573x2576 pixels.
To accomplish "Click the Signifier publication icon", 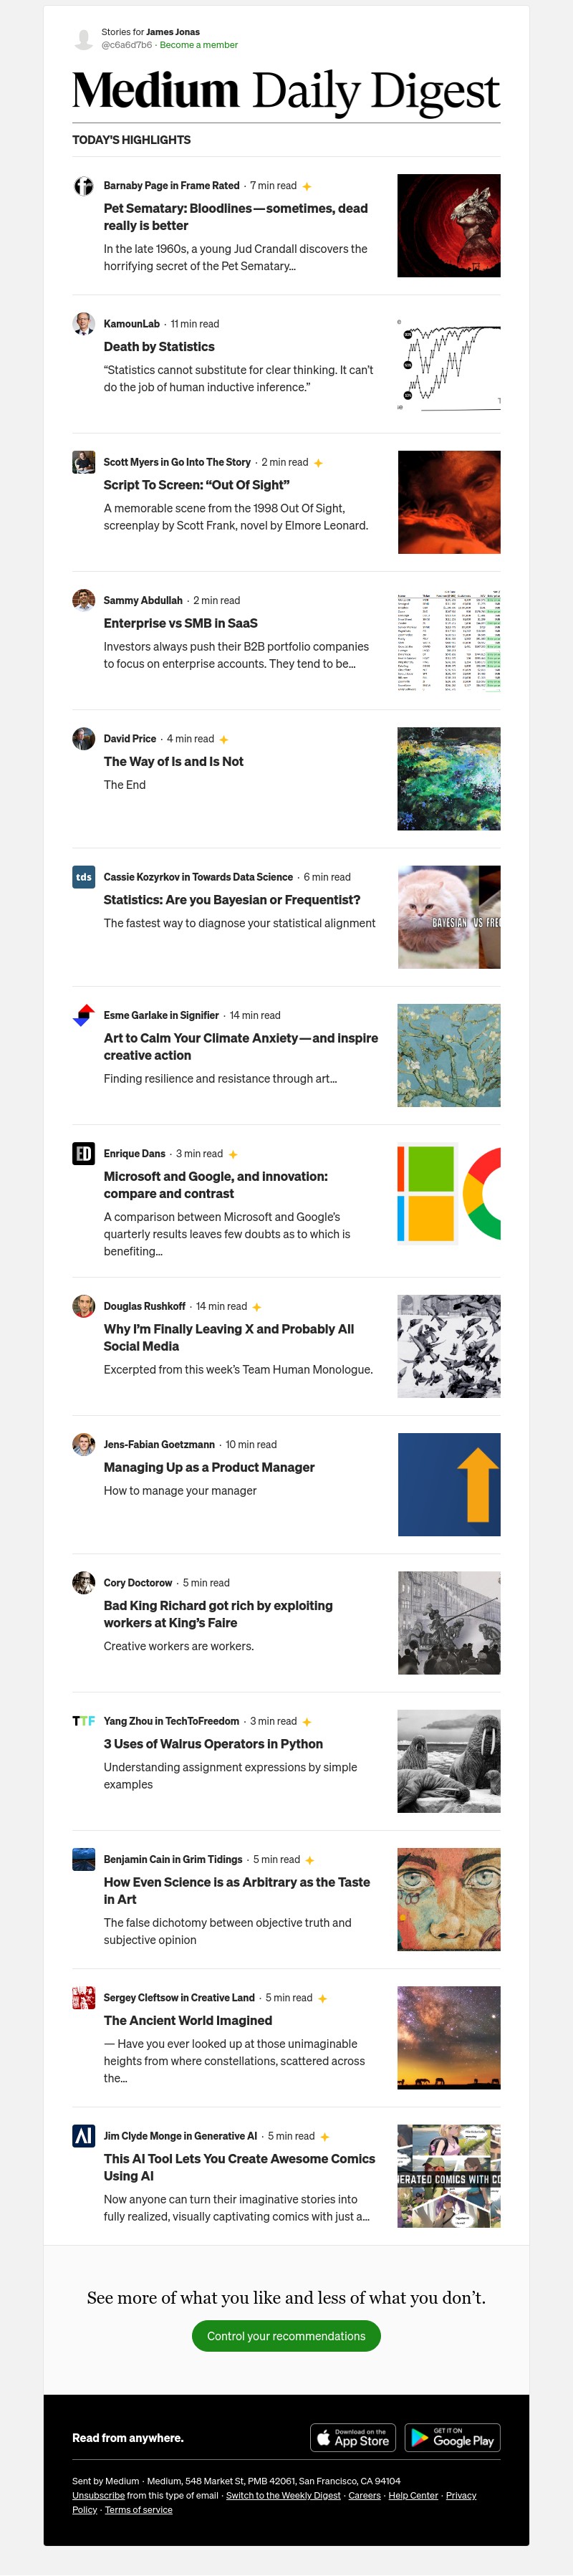I will tap(84, 1015).
